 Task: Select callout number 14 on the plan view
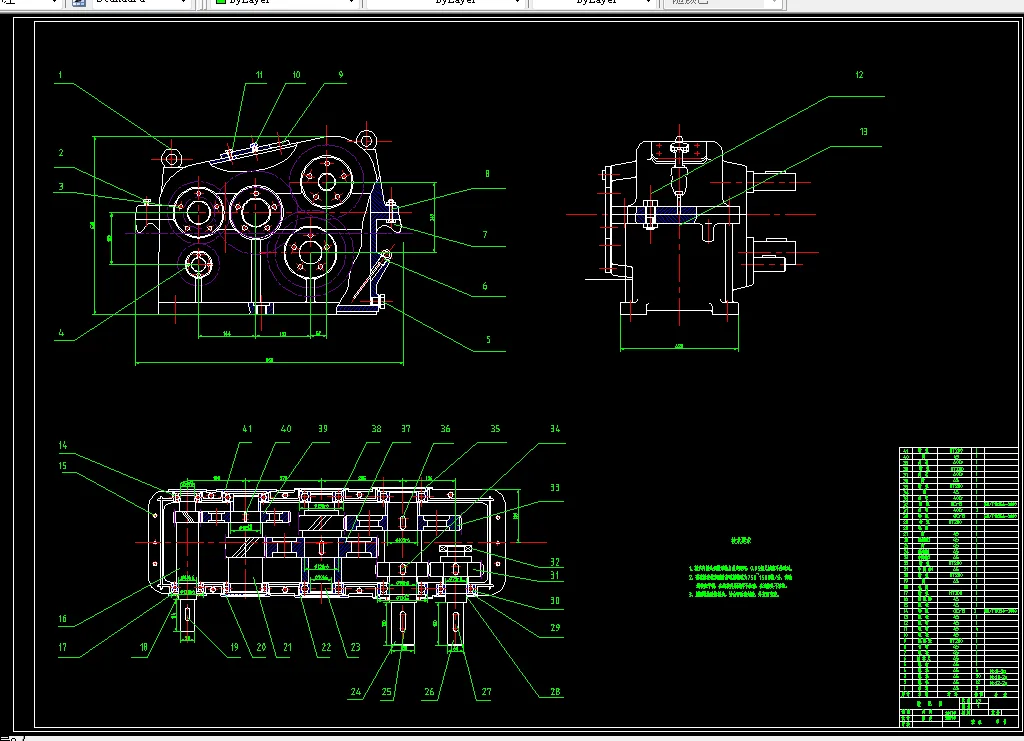63,445
